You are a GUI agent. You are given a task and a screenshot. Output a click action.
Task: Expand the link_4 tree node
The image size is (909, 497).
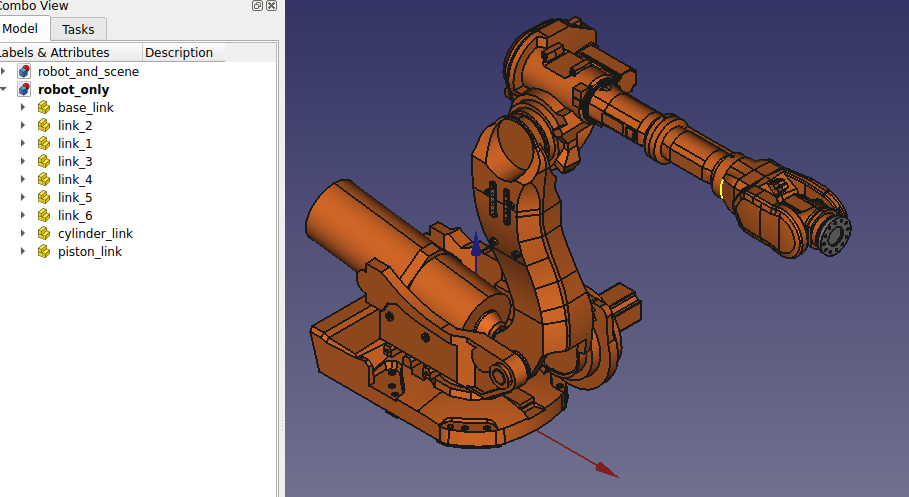(23, 180)
